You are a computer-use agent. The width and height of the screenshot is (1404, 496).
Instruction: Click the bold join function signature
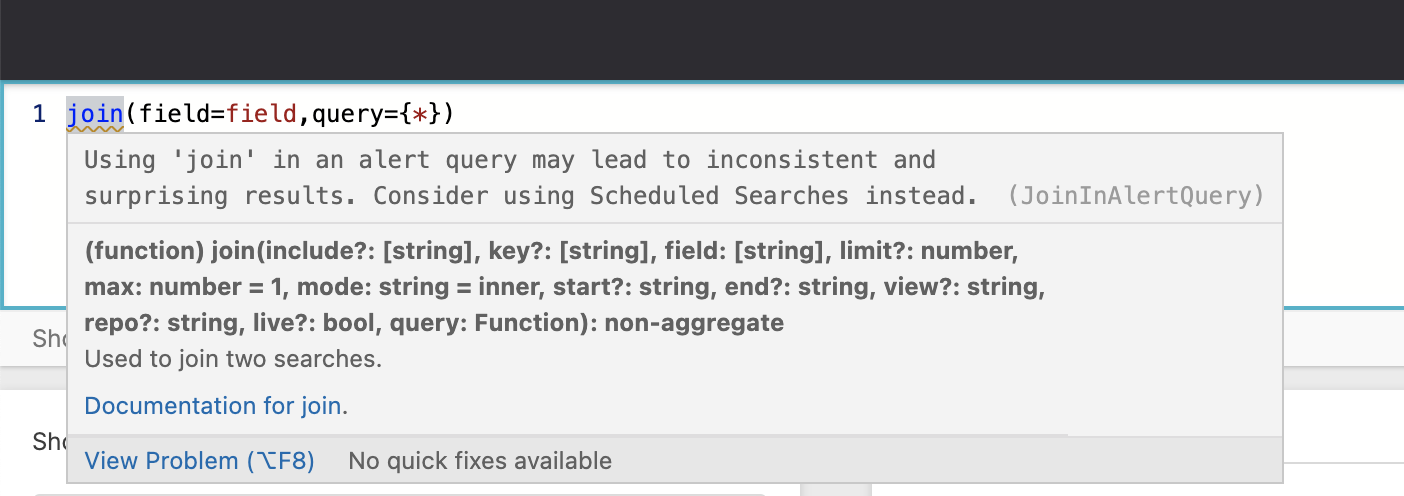[x=550, y=251]
